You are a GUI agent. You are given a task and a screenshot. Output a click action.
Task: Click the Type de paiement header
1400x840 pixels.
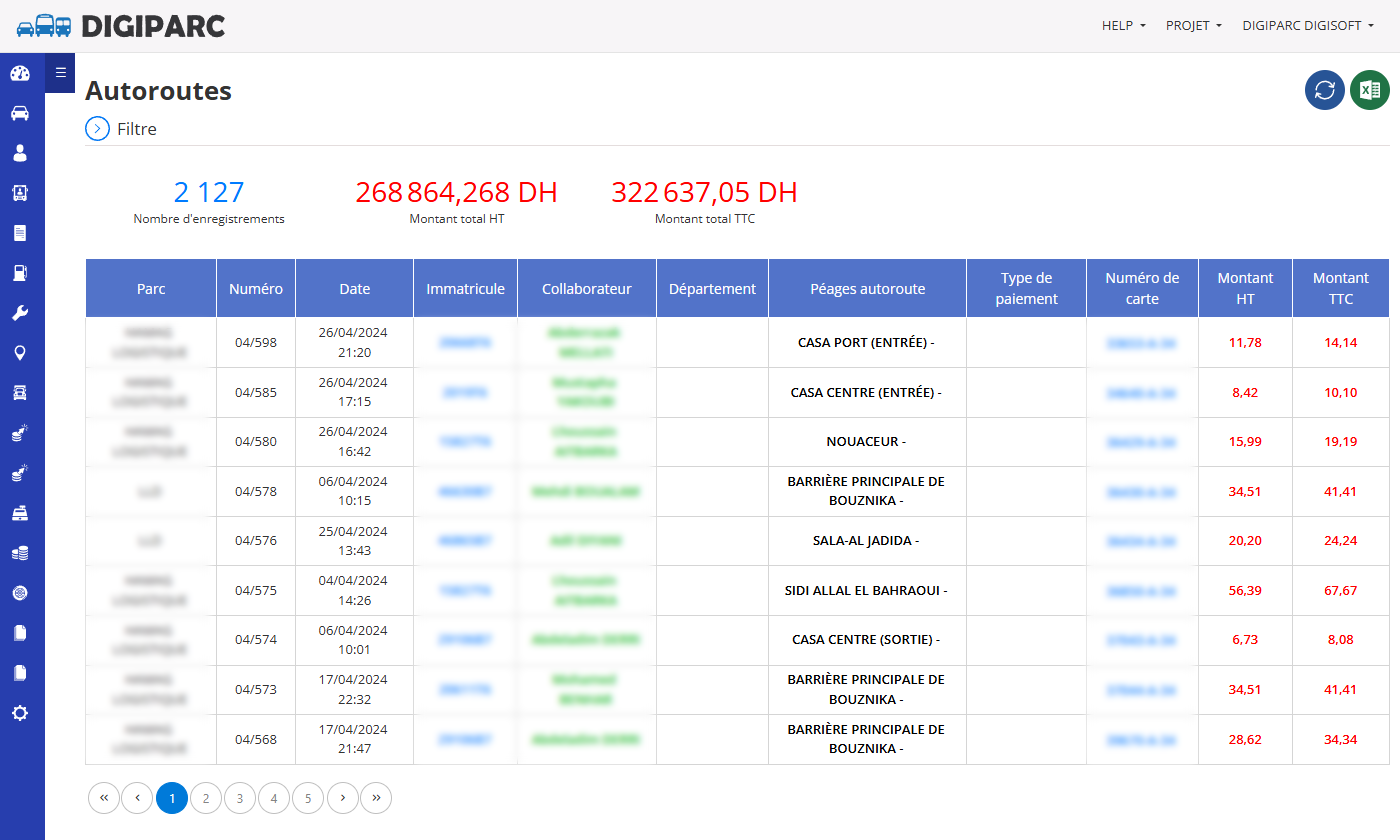point(1027,289)
